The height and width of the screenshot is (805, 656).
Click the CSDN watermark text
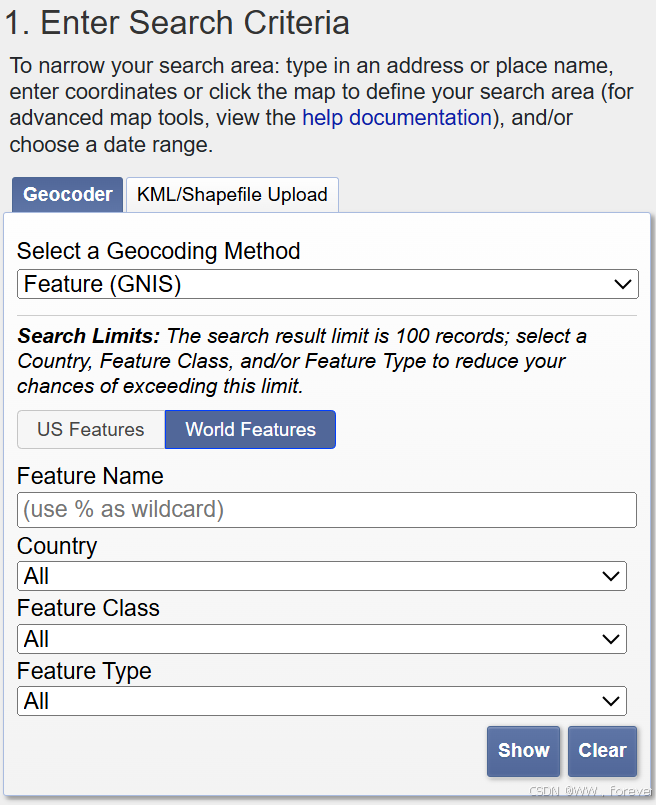(590, 791)
